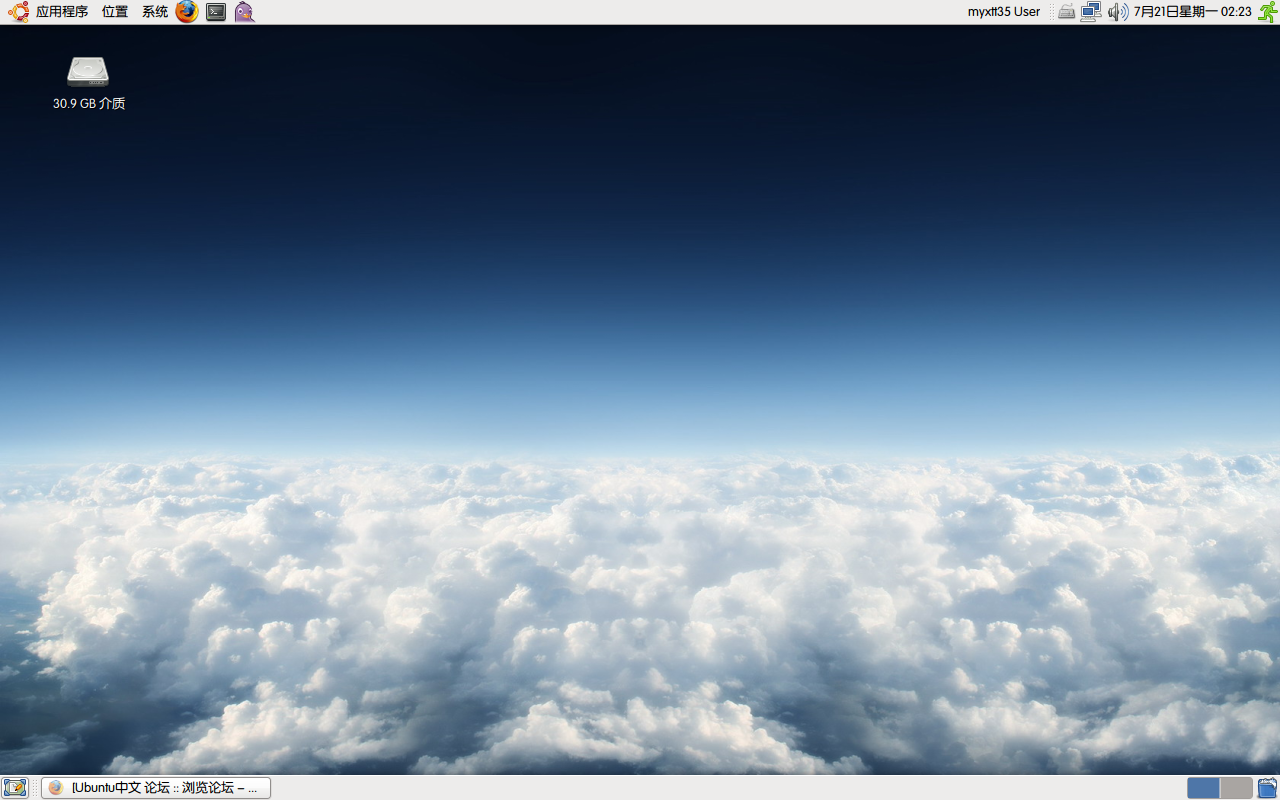Open the 系统 menu

tap(155, 12)
